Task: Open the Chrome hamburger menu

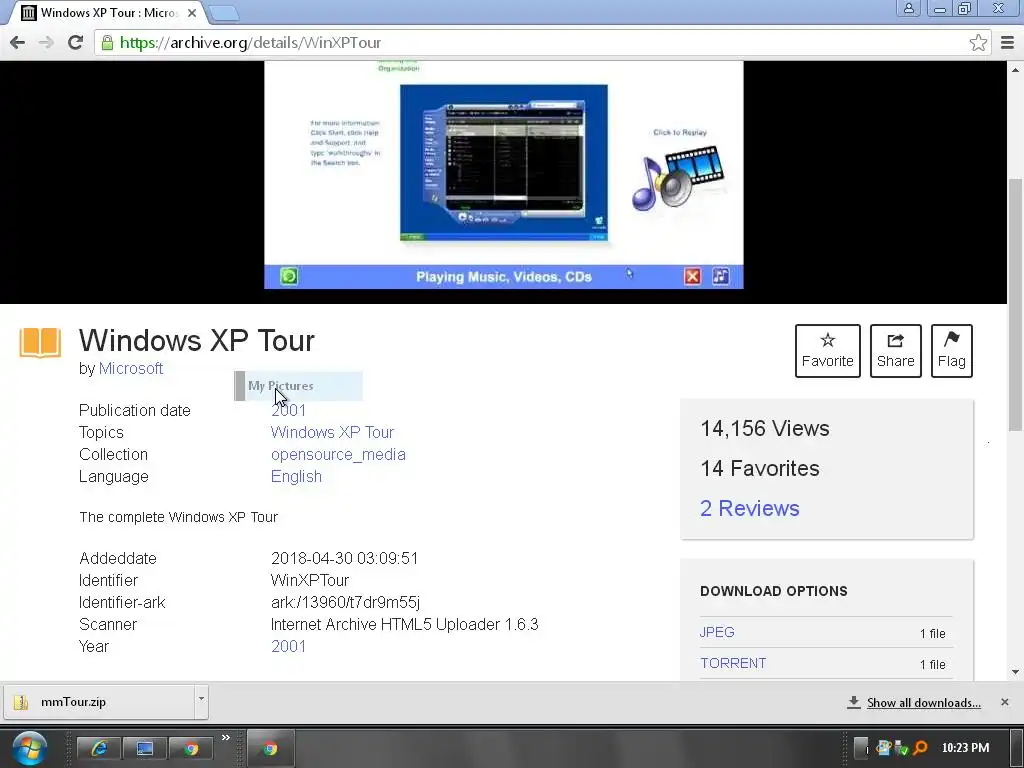Action: [1008, 43]
